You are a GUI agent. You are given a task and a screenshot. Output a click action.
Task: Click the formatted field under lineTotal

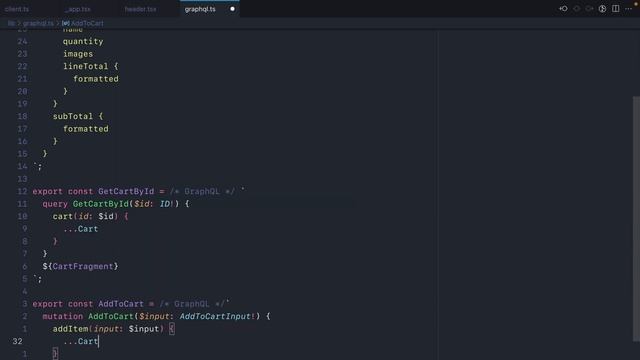pos(96,79)
